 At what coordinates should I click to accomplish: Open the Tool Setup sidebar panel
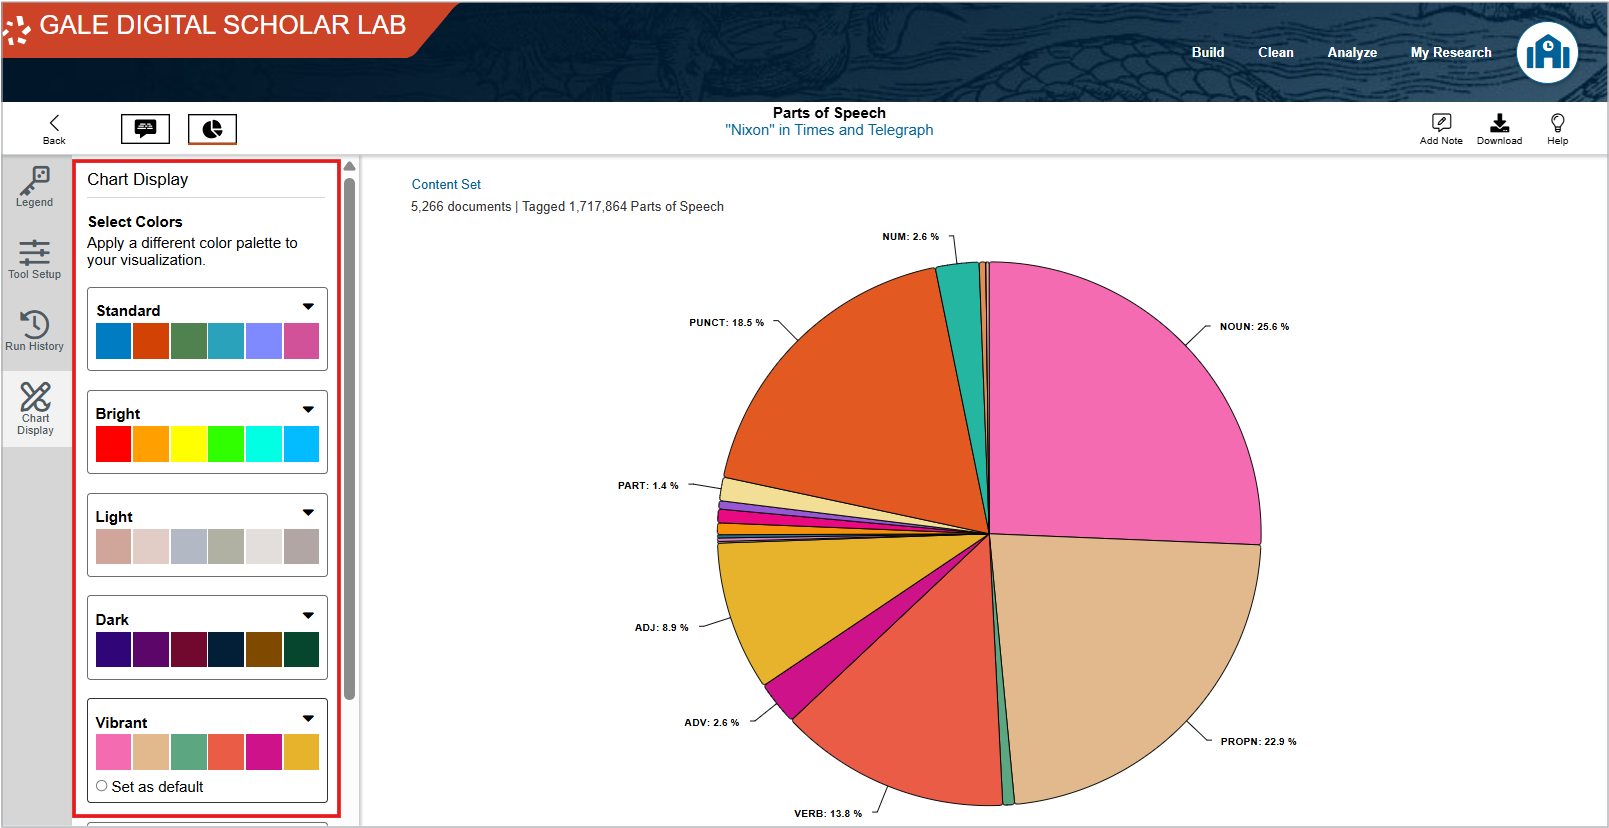pos(35,259)
